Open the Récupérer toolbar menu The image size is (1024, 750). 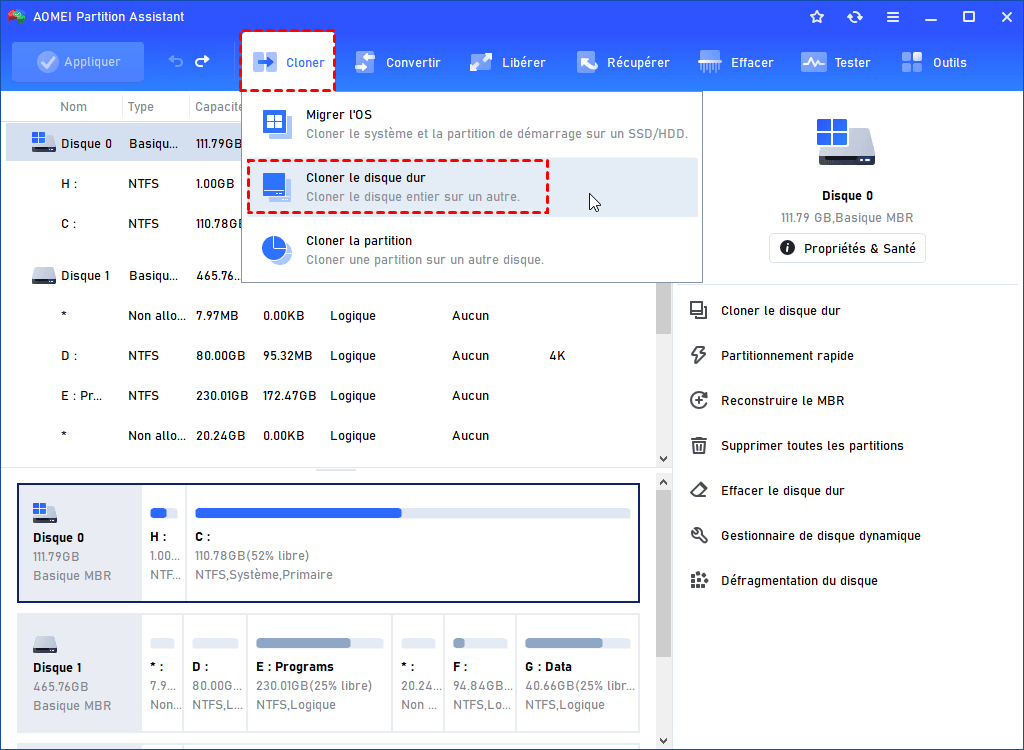coord(623,62)
